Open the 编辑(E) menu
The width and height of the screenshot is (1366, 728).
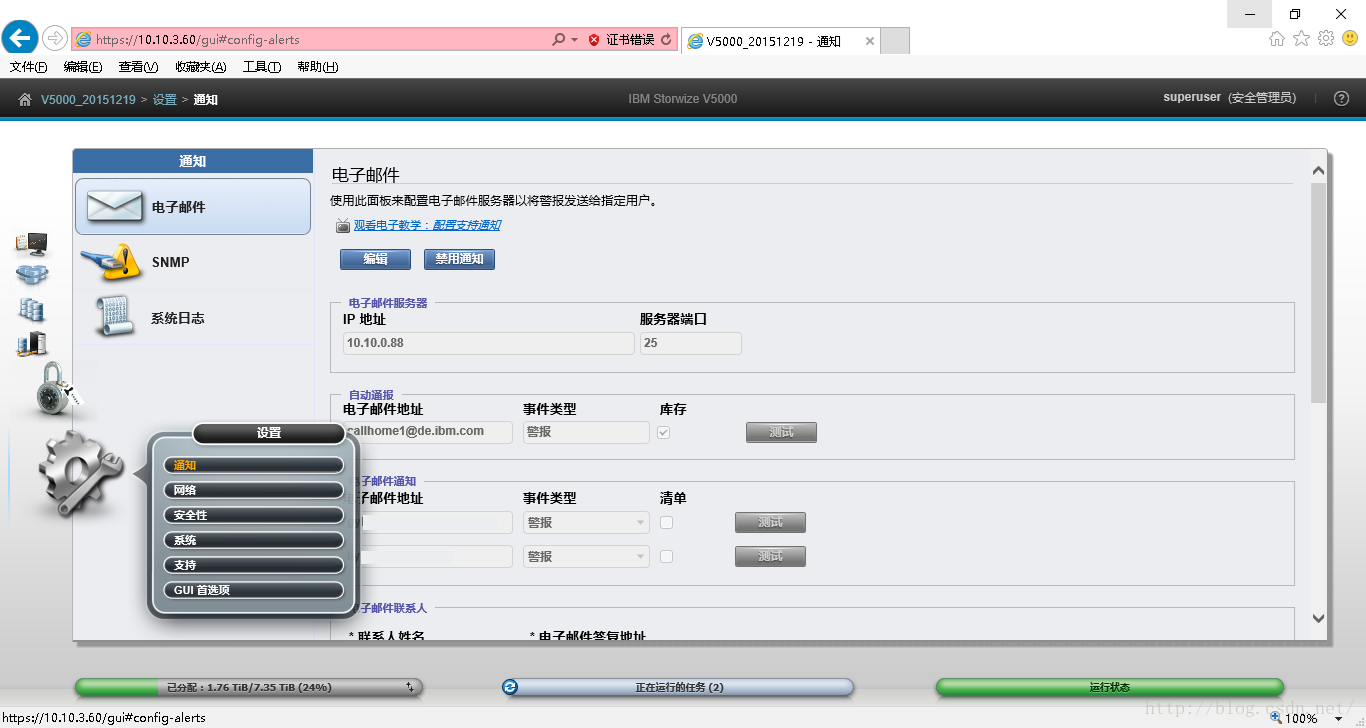point(83,67)
